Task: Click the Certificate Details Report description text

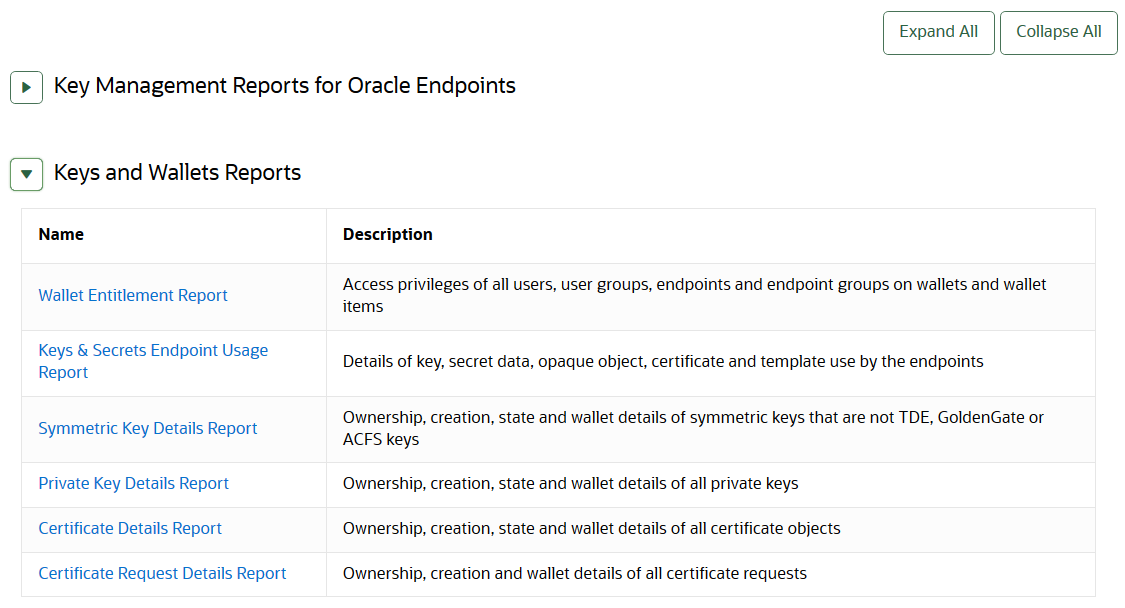Action: click(591, 528)
